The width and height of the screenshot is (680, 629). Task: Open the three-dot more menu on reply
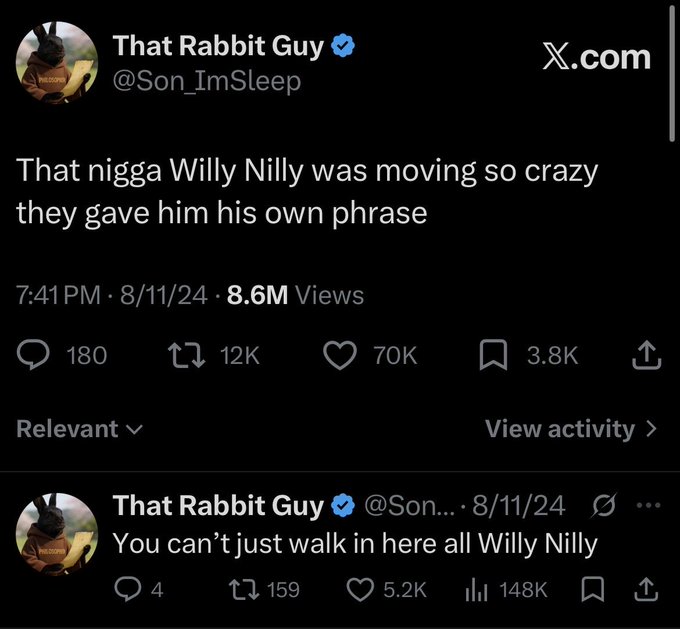(x=648, y=507)
